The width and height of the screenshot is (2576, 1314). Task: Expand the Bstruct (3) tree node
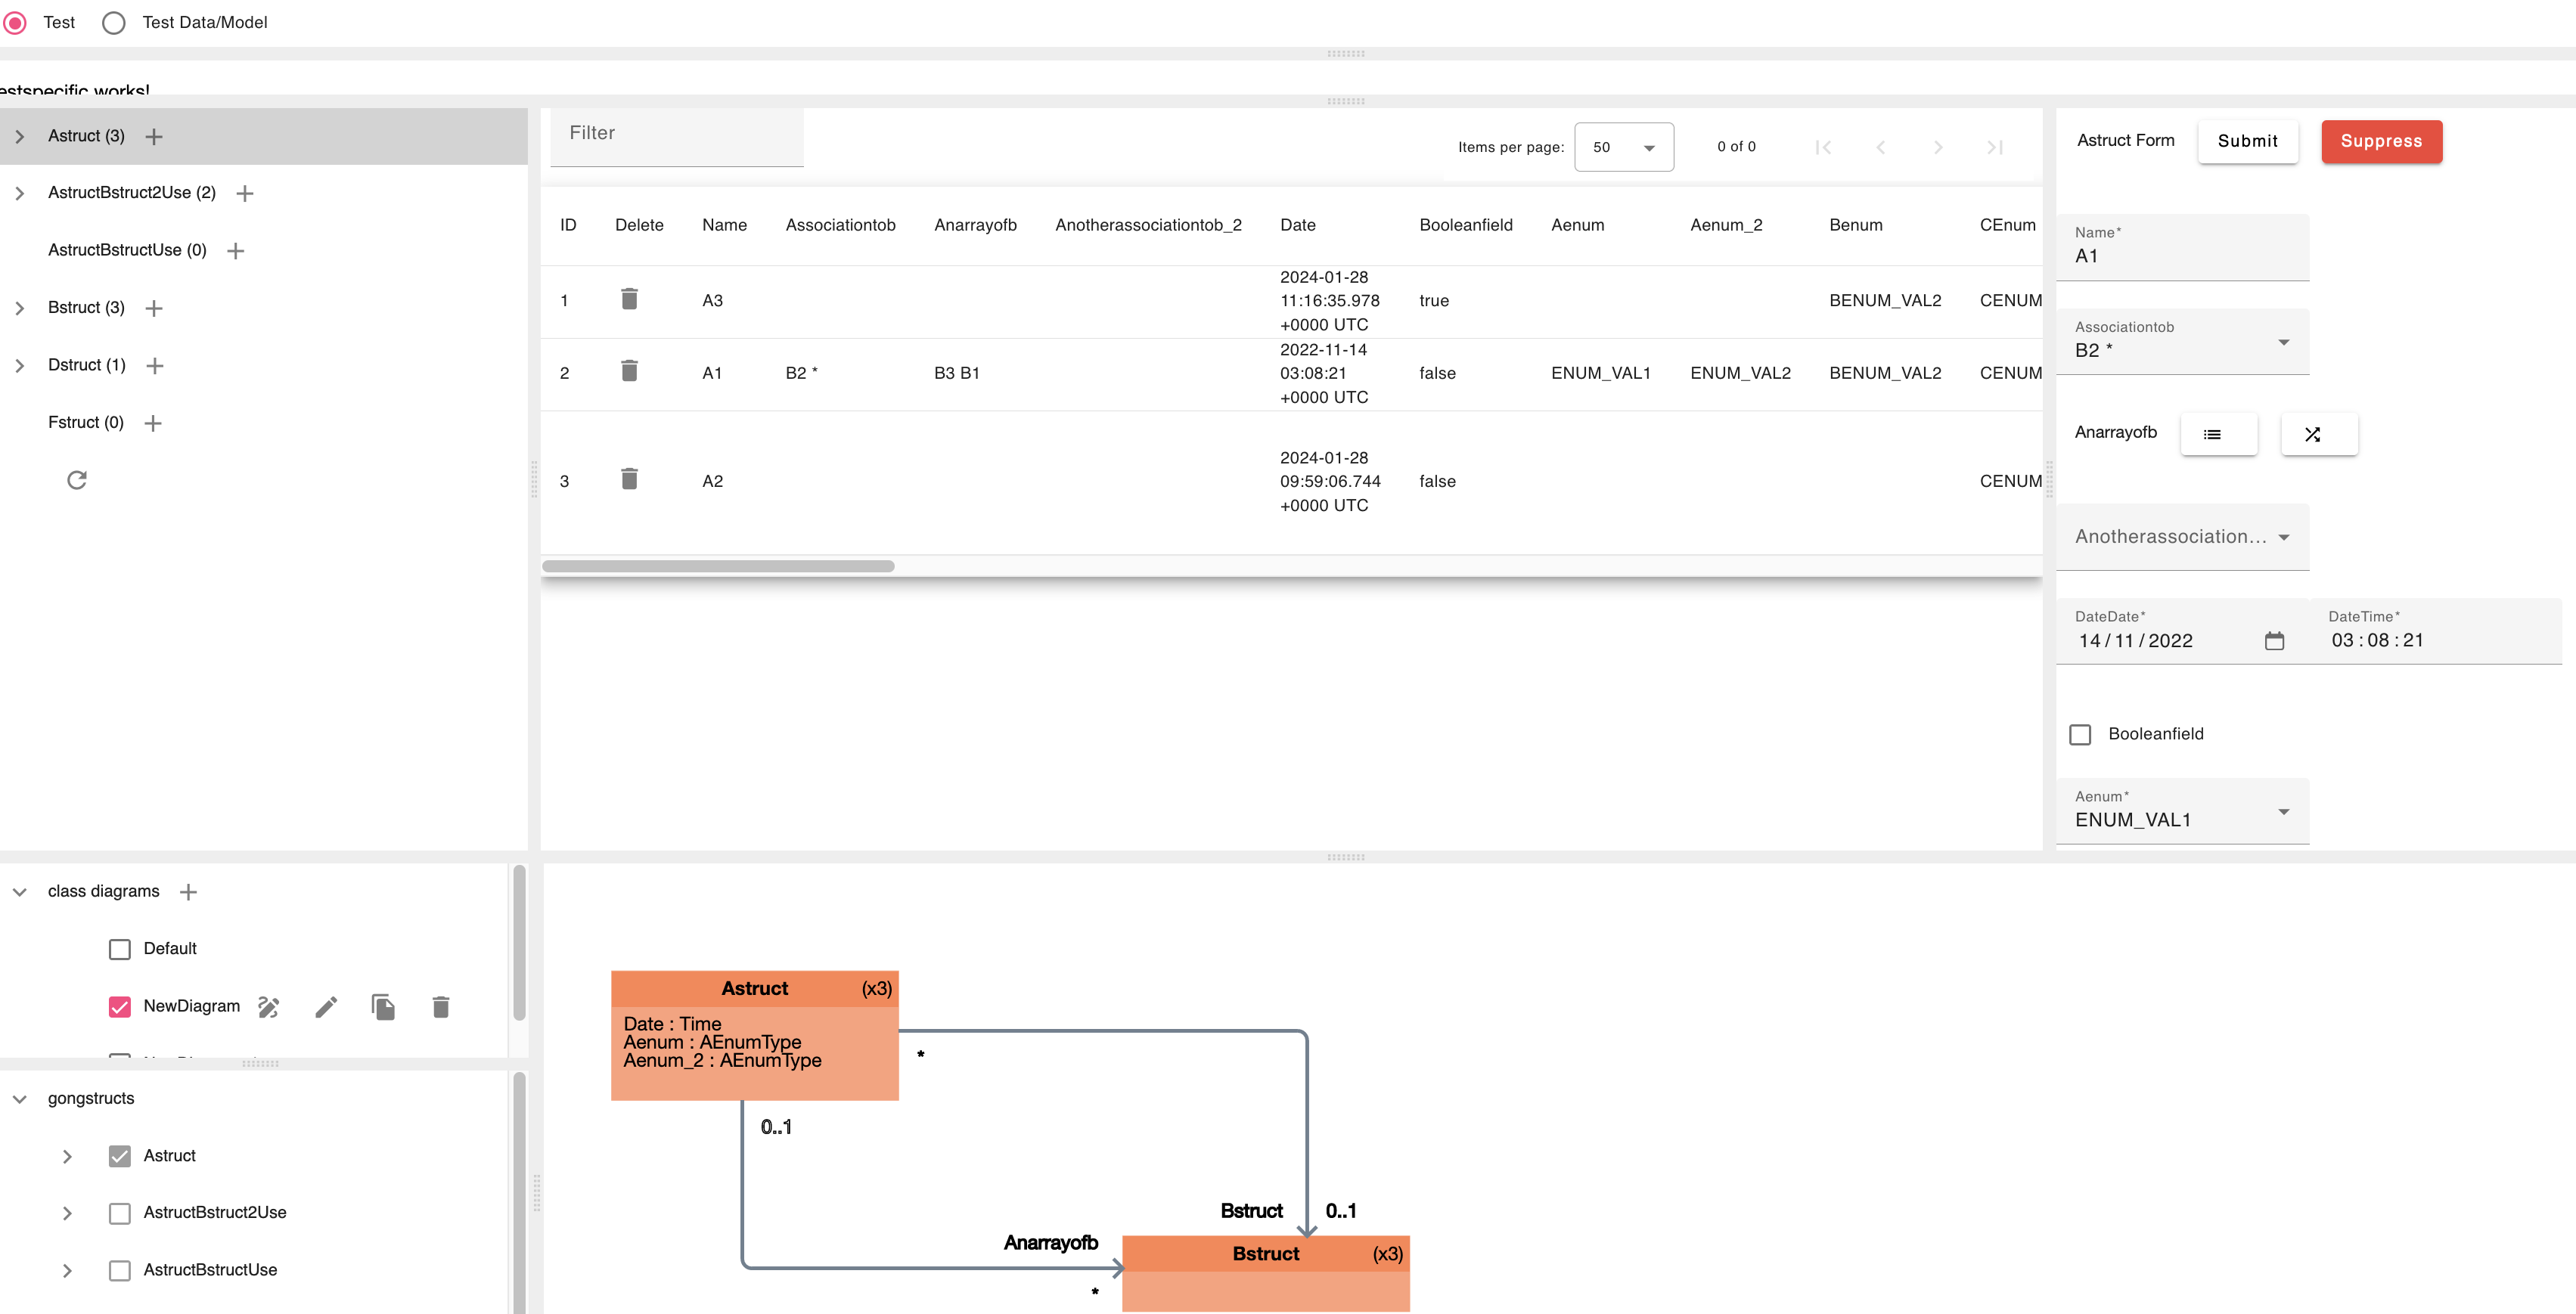pos(20,308)
